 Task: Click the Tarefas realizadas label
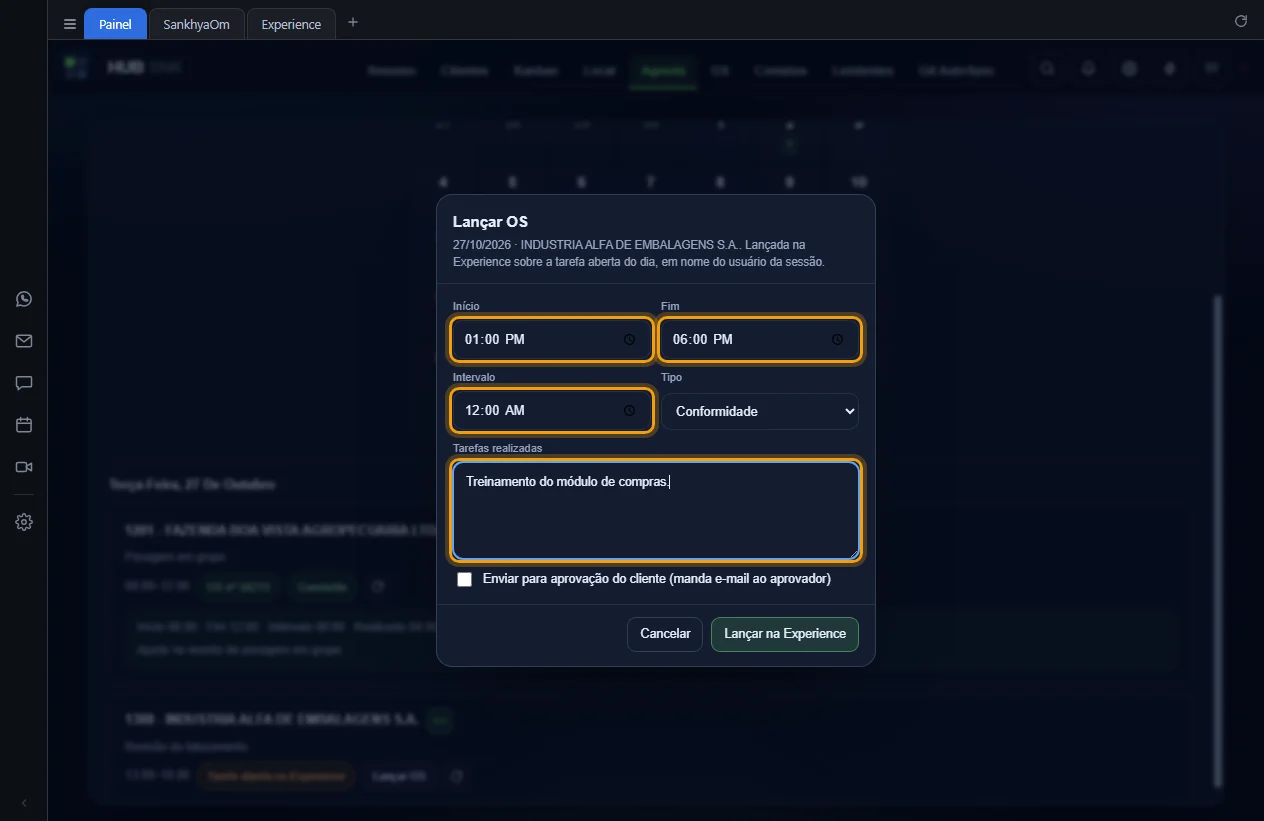pos(498,448)
